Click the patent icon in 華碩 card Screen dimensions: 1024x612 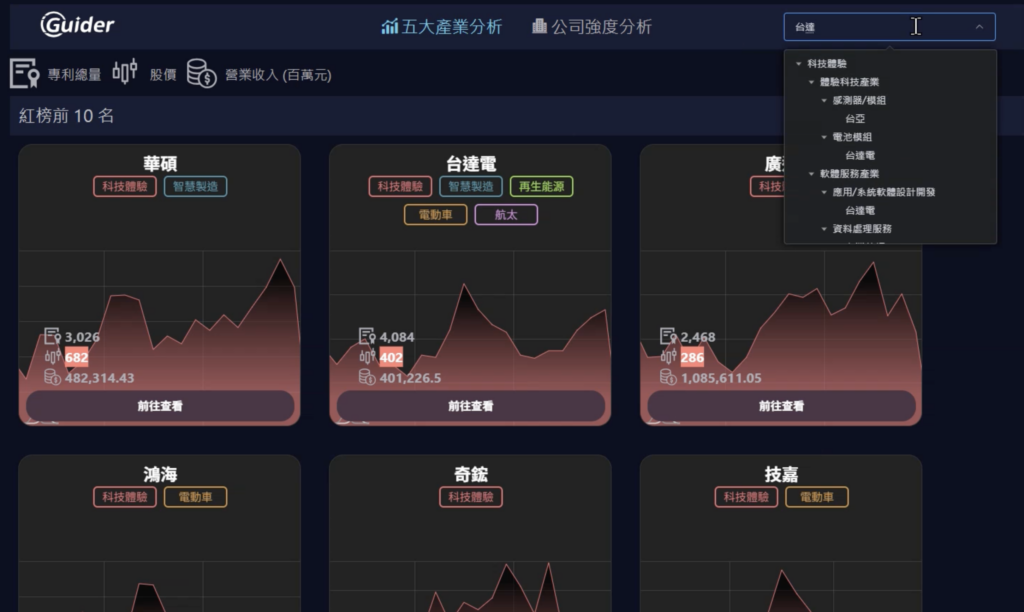pyautogui.click(x=52, y=336)
